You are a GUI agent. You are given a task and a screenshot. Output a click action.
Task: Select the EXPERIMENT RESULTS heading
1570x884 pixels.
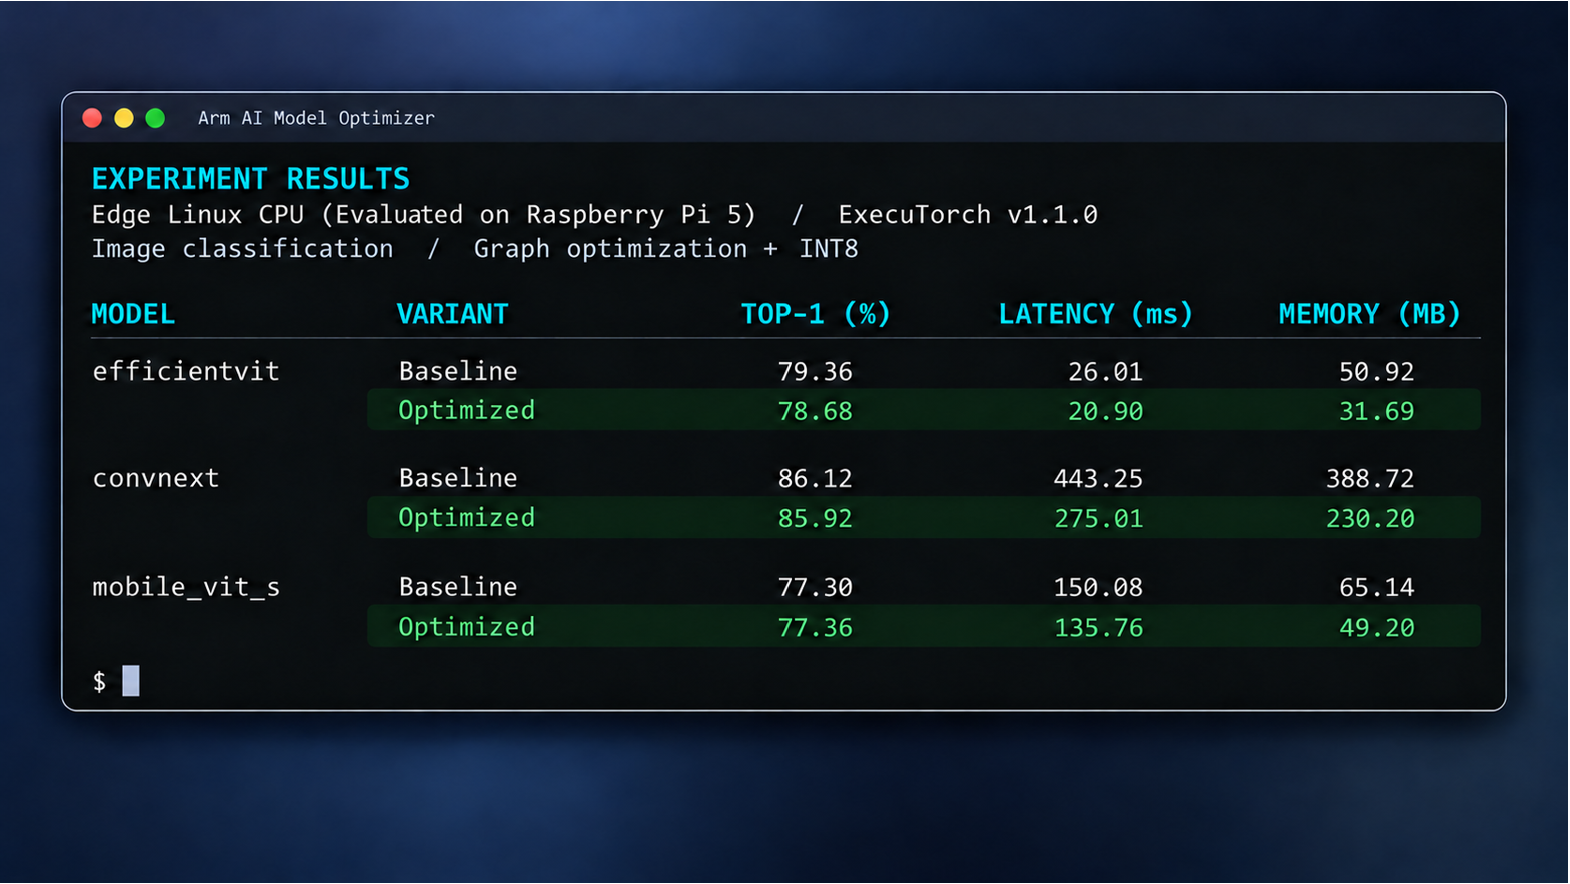pyautogui.click(x=251, y=179)
